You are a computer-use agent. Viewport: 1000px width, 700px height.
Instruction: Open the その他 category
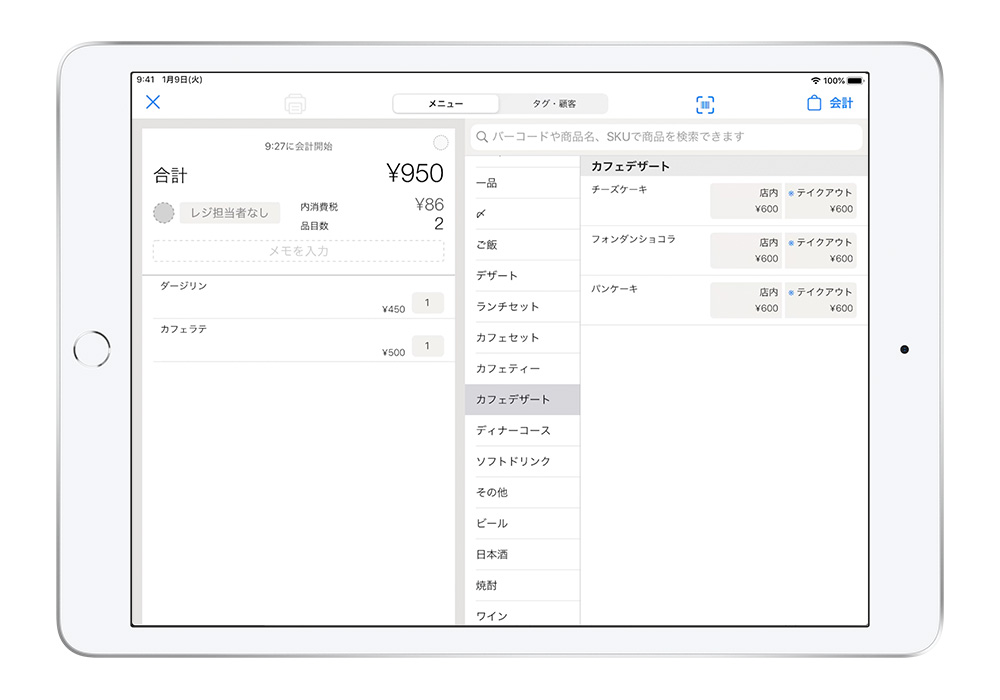522,493
